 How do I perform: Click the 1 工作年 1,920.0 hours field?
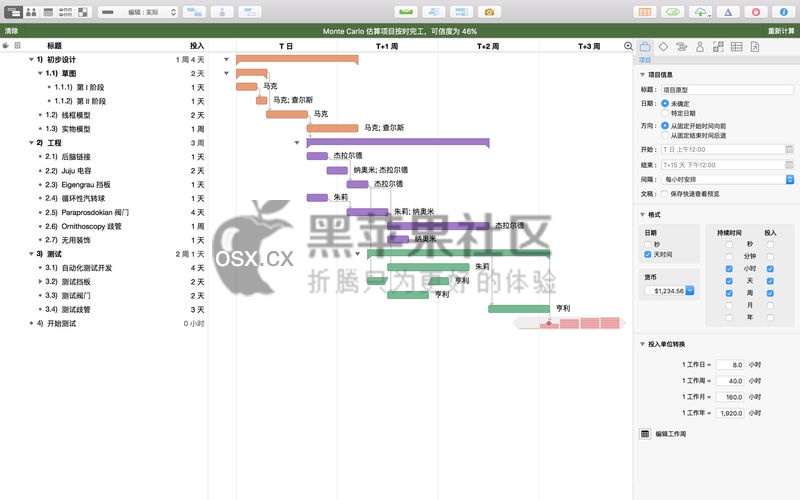coord(730,413)
